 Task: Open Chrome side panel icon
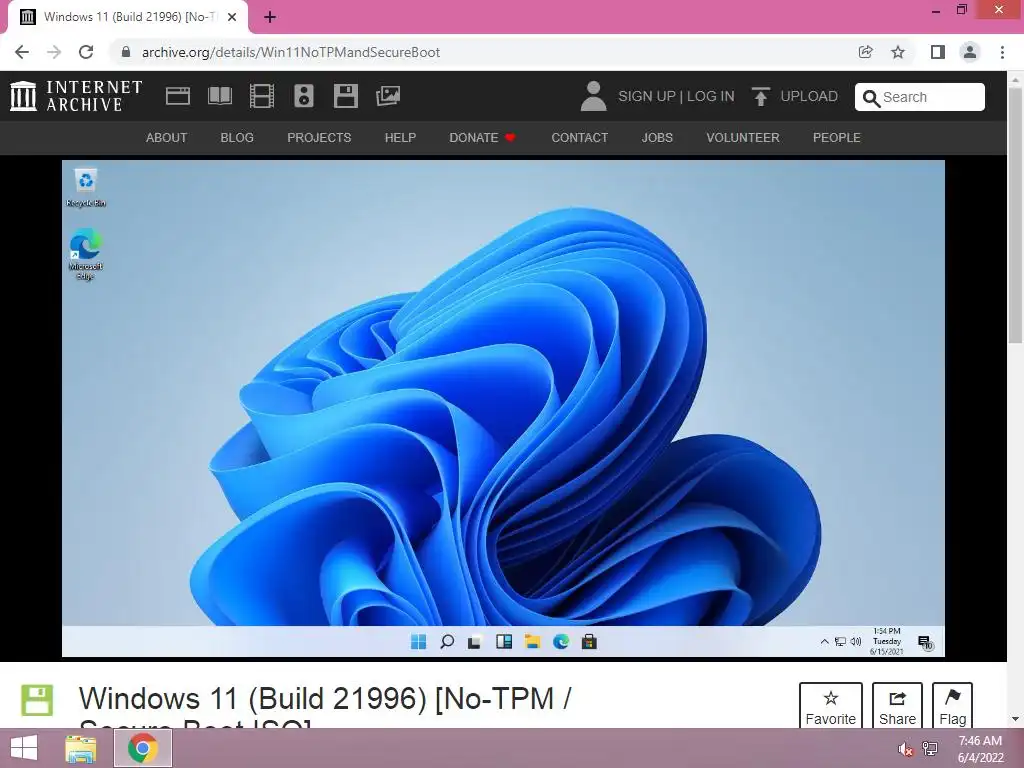pos(938,52)
